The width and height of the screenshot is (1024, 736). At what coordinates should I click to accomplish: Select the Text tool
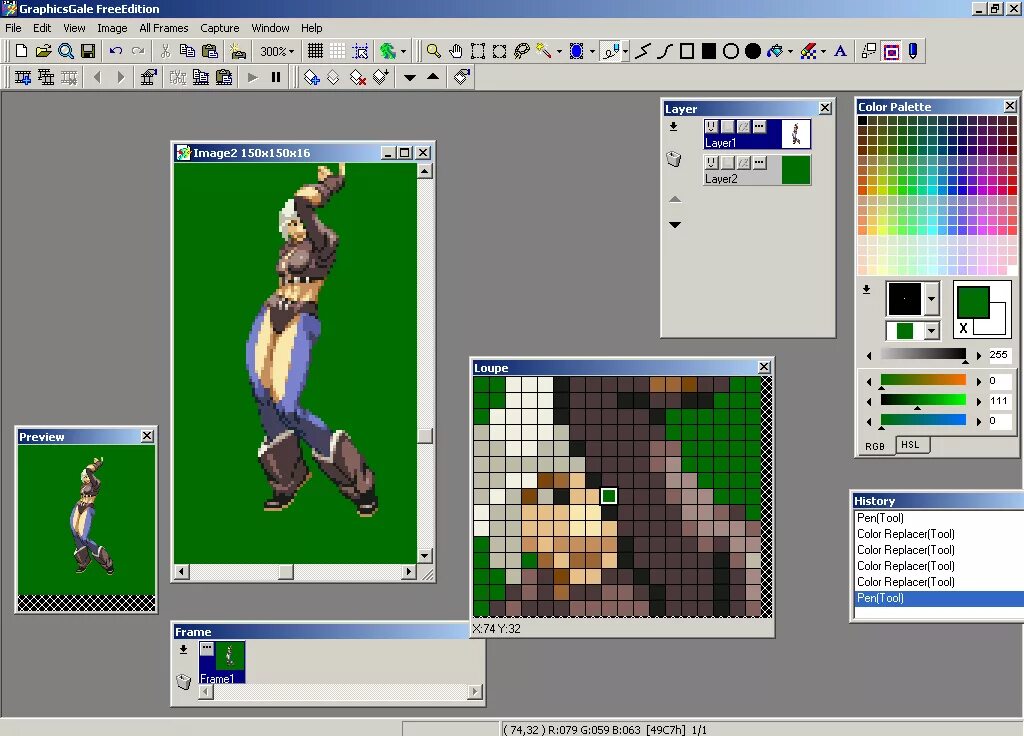840,51
